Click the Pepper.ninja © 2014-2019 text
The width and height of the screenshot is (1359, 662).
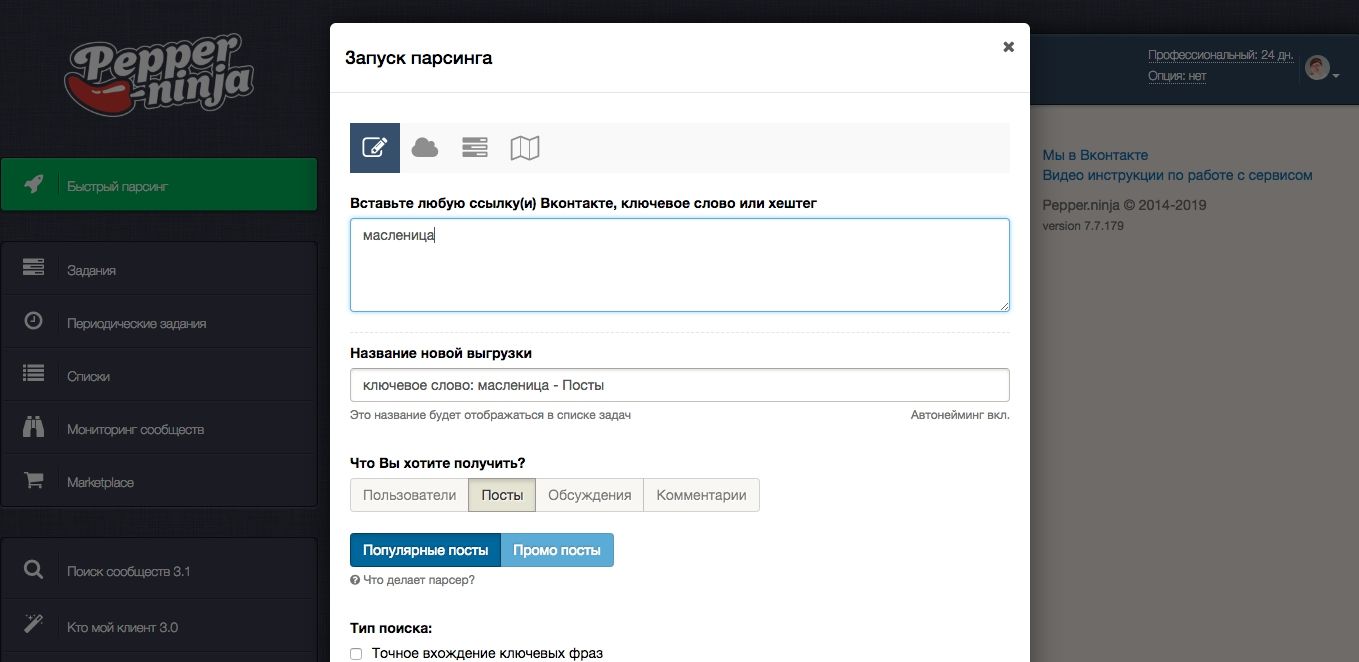[1124, 205]
